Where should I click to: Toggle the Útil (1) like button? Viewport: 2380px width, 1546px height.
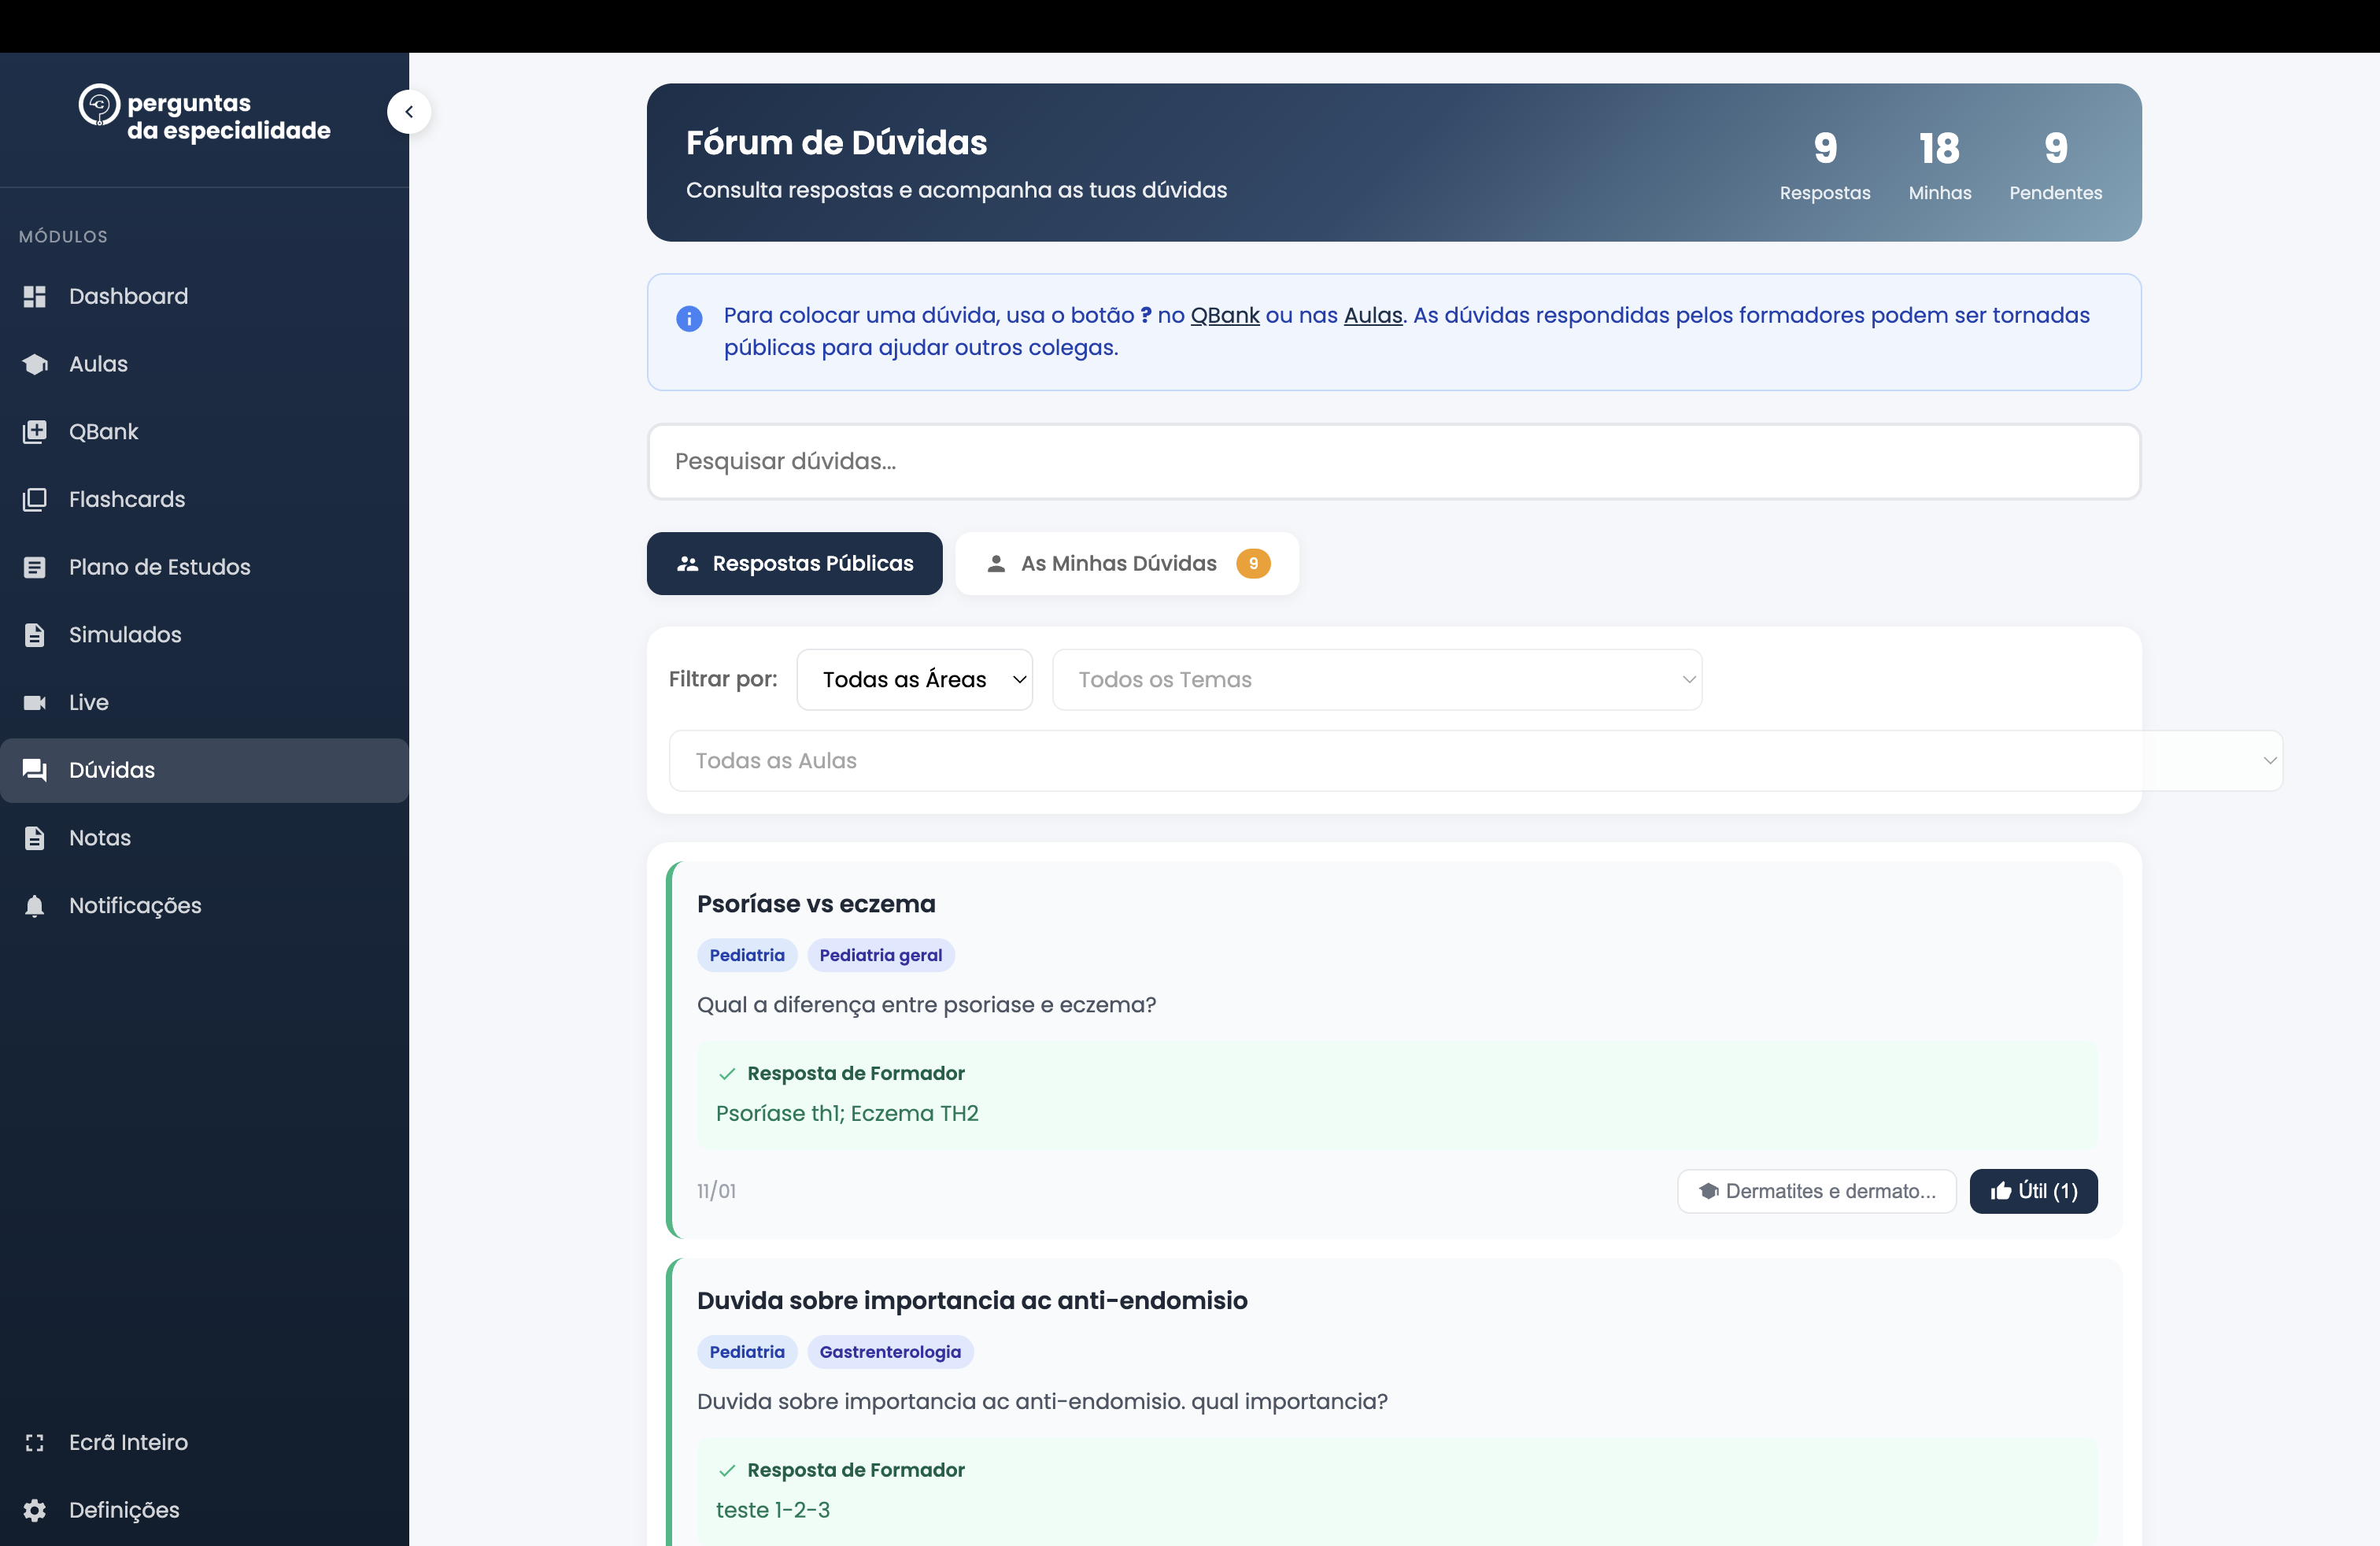pos(2033,1191)
